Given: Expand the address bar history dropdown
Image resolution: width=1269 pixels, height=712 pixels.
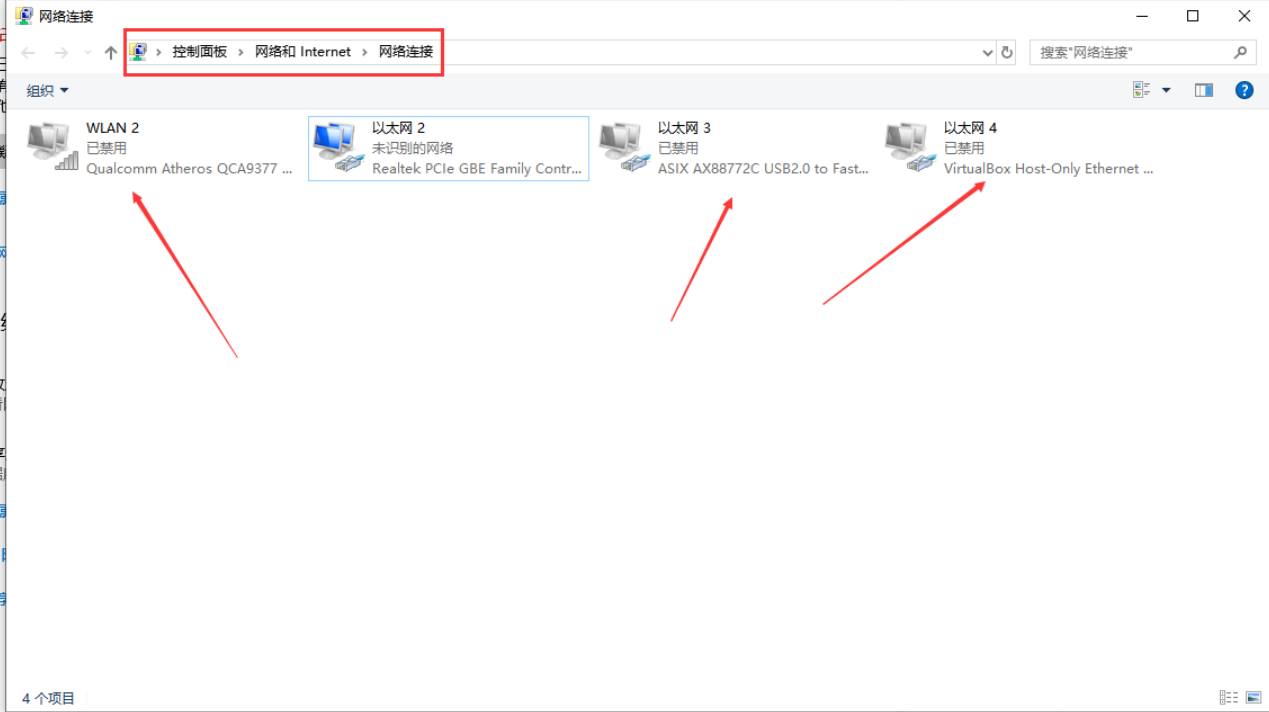Looking at the screenshot, I should click(x=988, y=52).
